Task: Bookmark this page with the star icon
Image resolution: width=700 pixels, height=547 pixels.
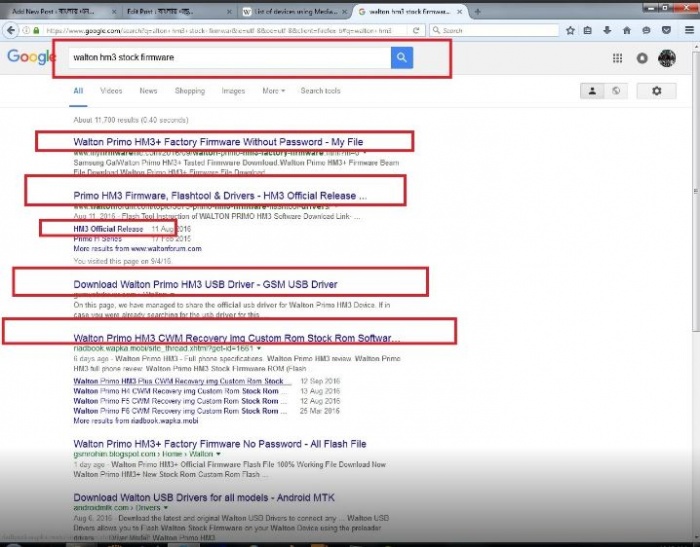Action: (570, 30)
